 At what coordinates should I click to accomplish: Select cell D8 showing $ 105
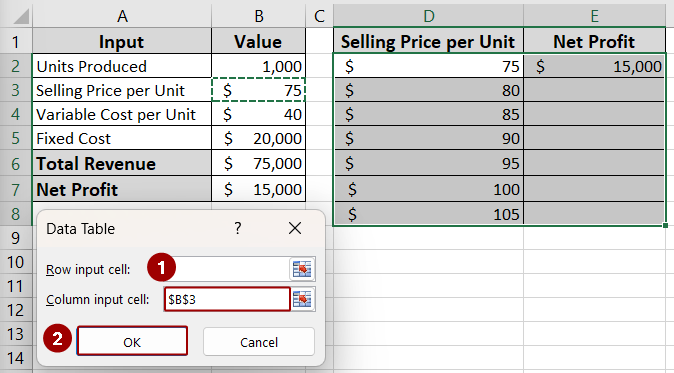[429, 214]
